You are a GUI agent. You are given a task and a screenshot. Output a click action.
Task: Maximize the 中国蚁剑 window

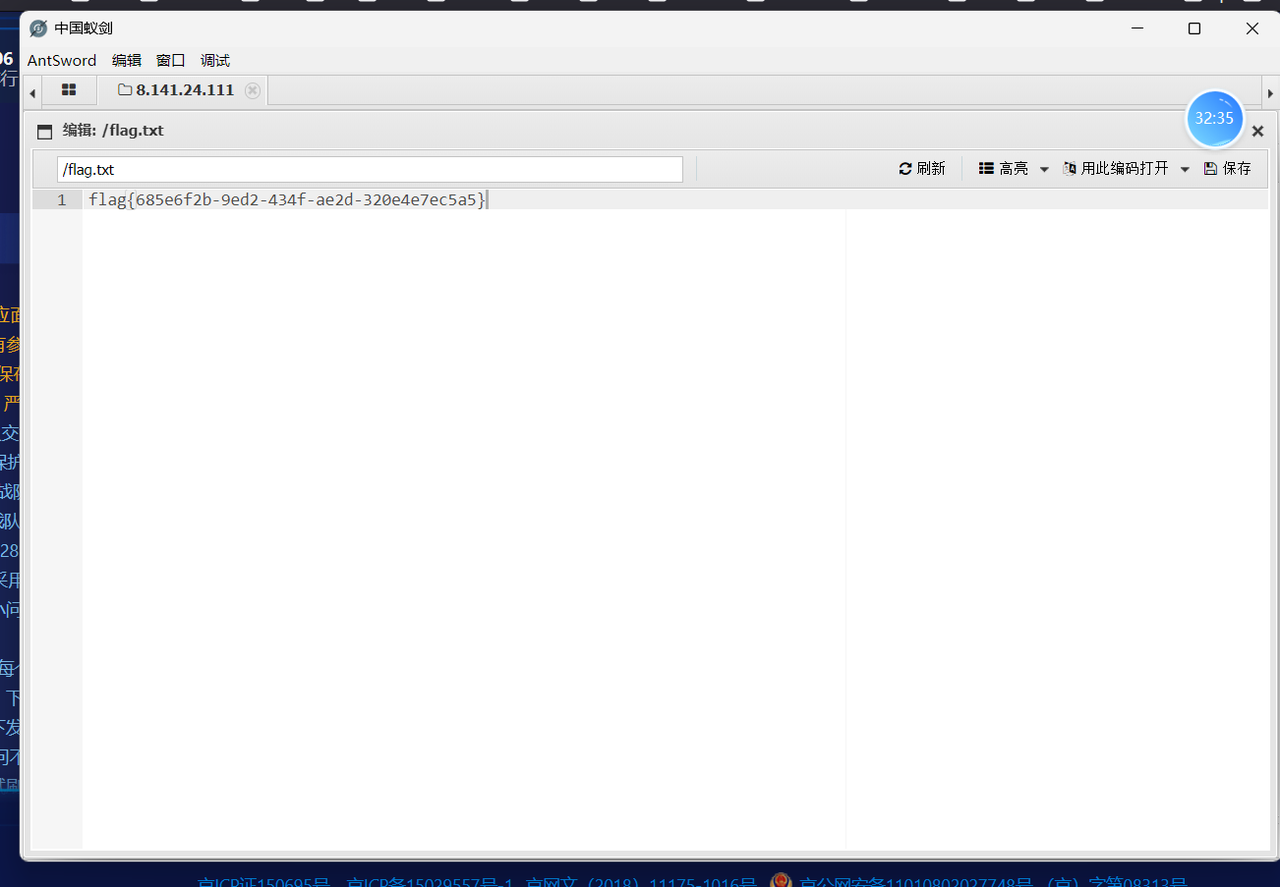point(1194,28)
